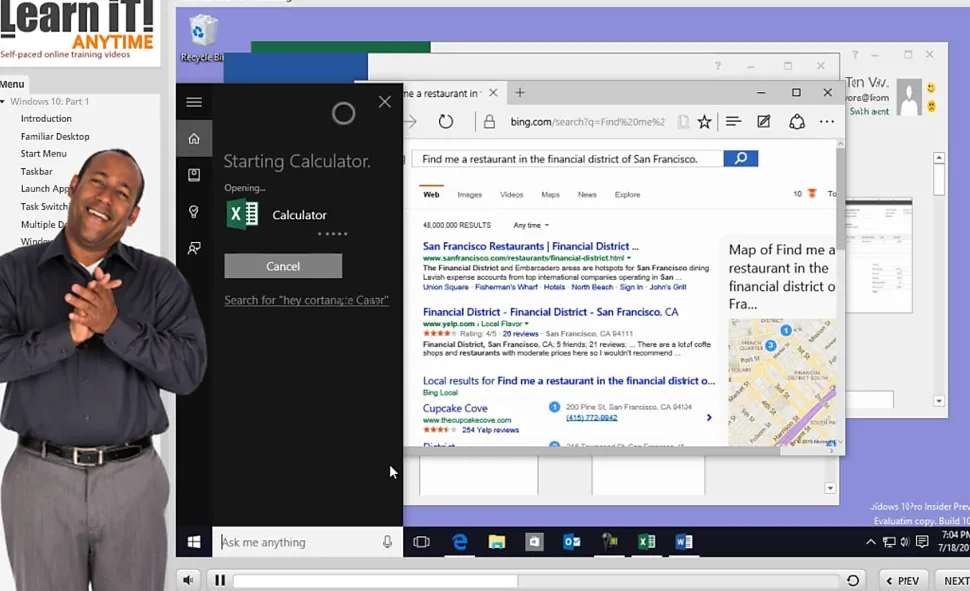Make a Web Note in Edge

coord(764,122)
